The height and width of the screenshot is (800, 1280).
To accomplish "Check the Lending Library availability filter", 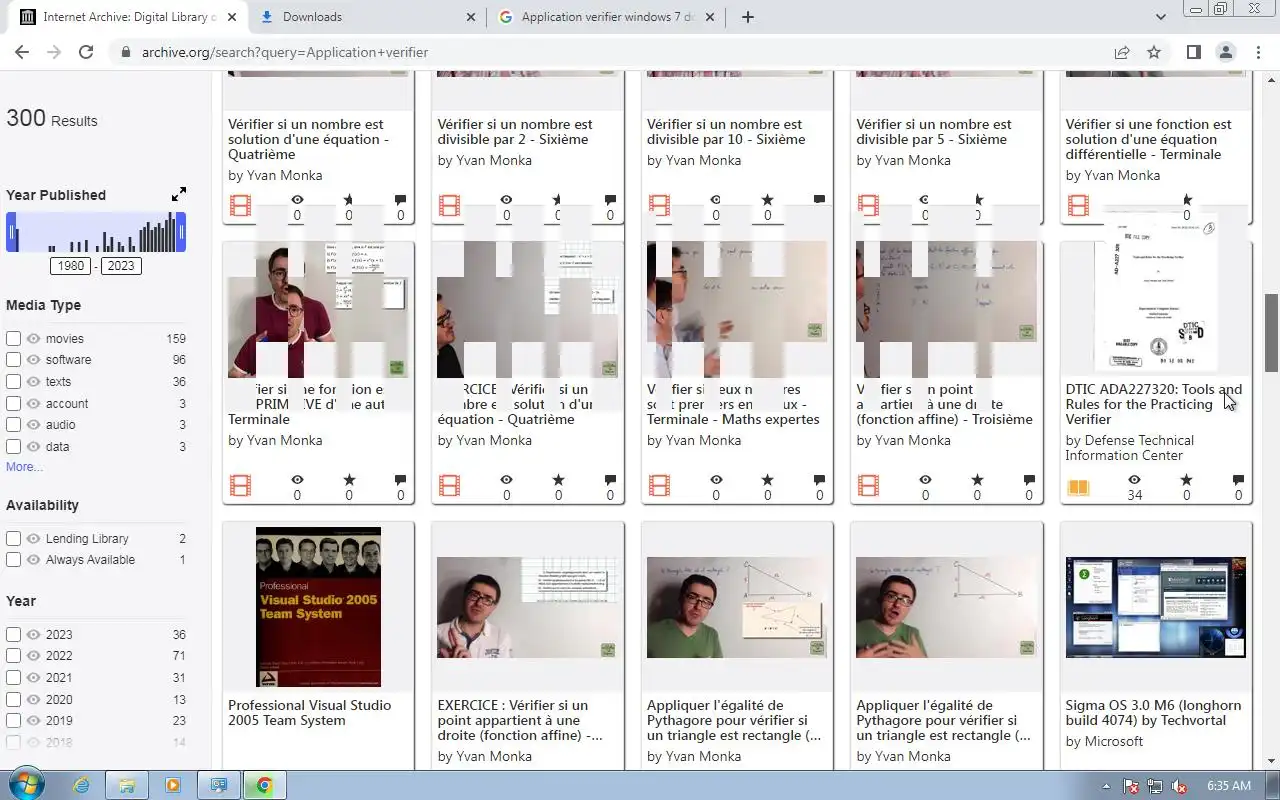I will point(13,539).
